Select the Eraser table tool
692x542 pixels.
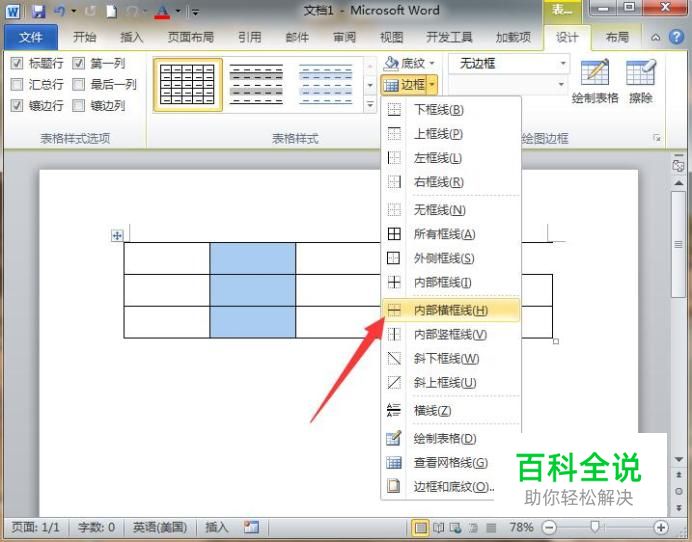(641, 82)
